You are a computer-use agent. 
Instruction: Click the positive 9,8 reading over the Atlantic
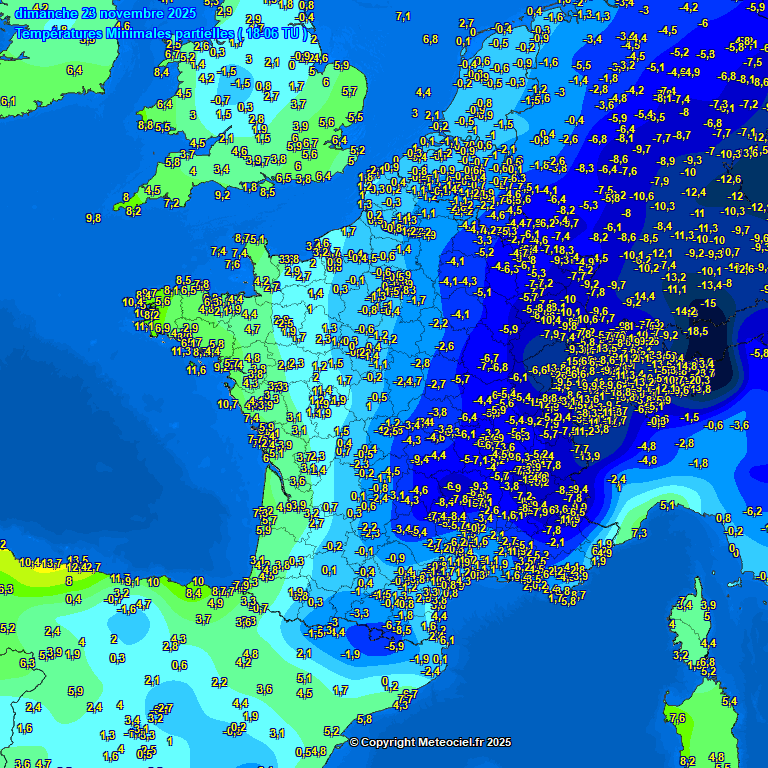94,218
